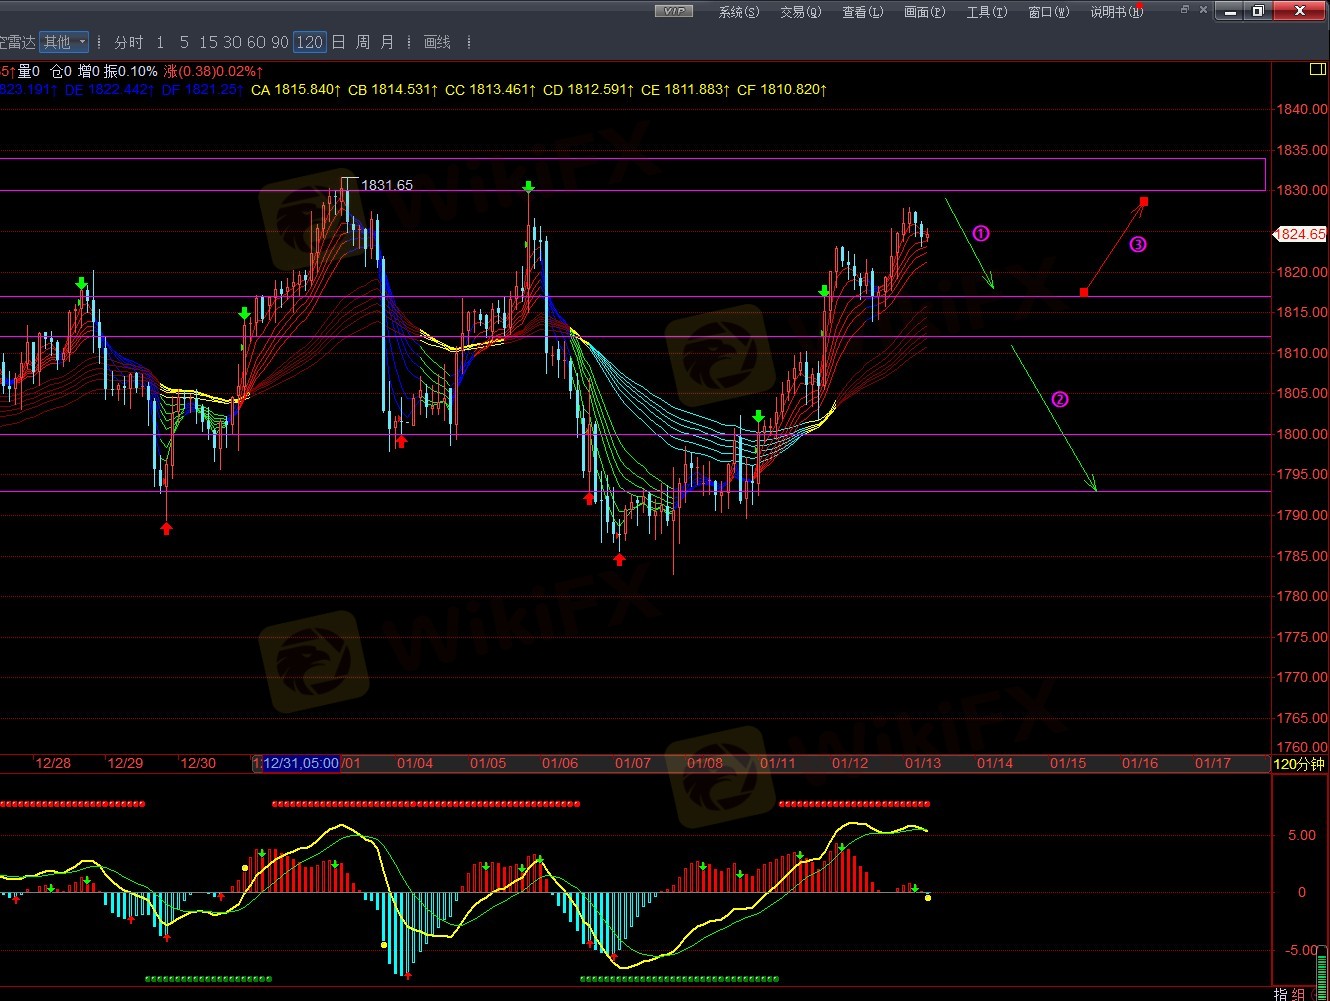
Task: Open the 系统(S) menu
Action: point(738,12)
